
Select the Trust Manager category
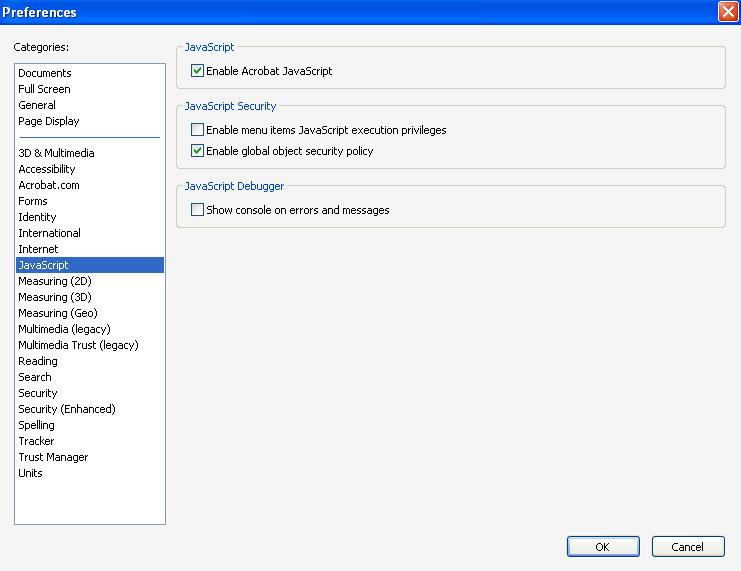click(53, 457)
